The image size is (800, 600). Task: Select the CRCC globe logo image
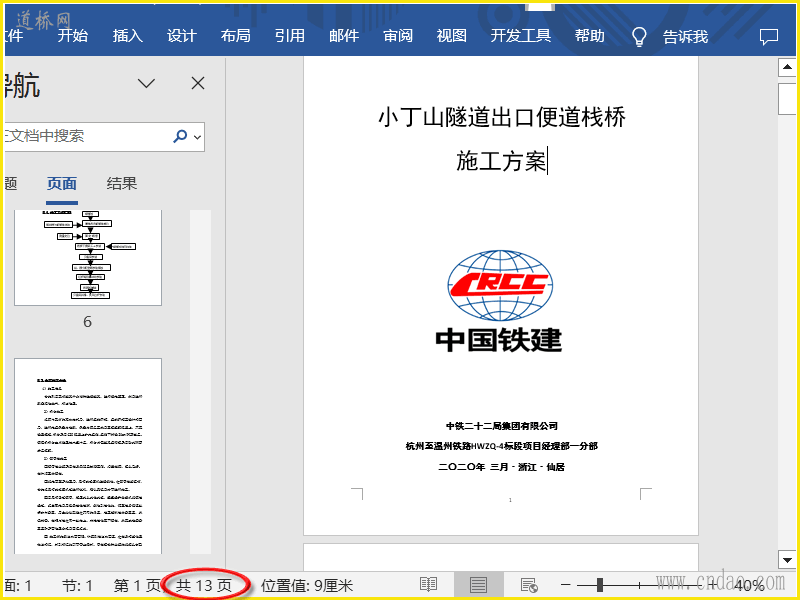(500, 285)
